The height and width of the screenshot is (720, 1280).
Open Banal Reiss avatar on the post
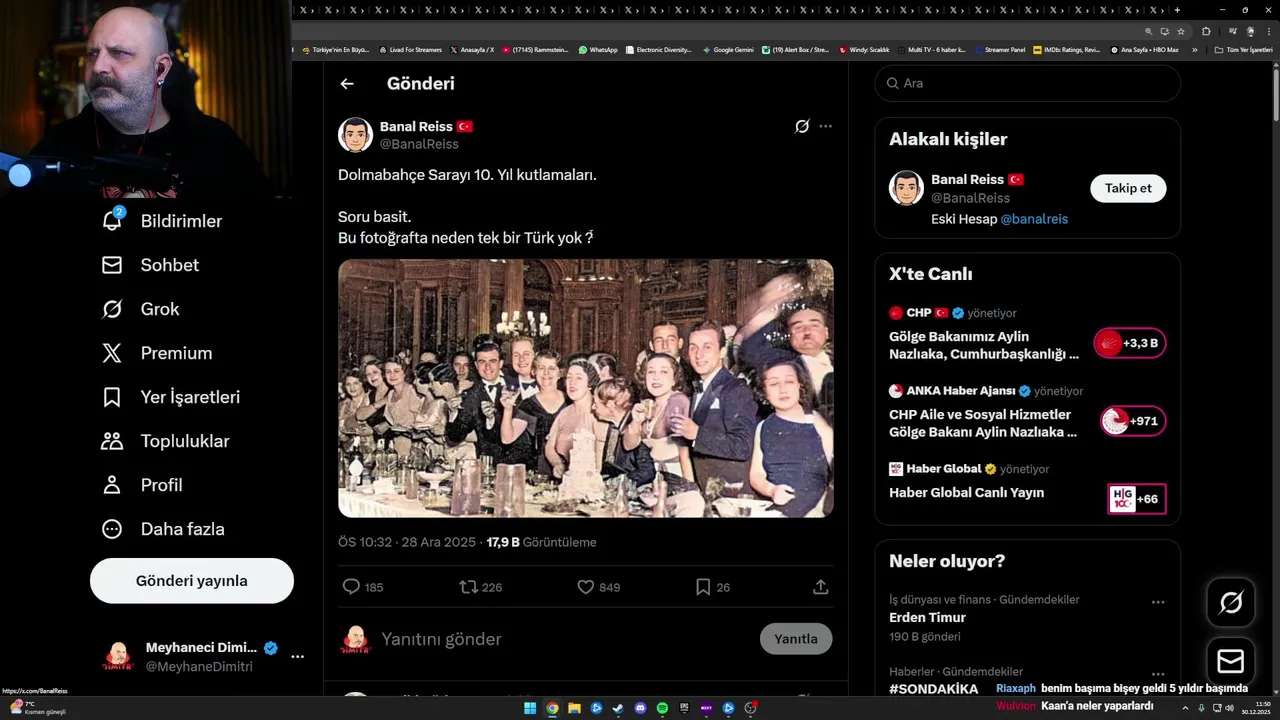point(355,134)
